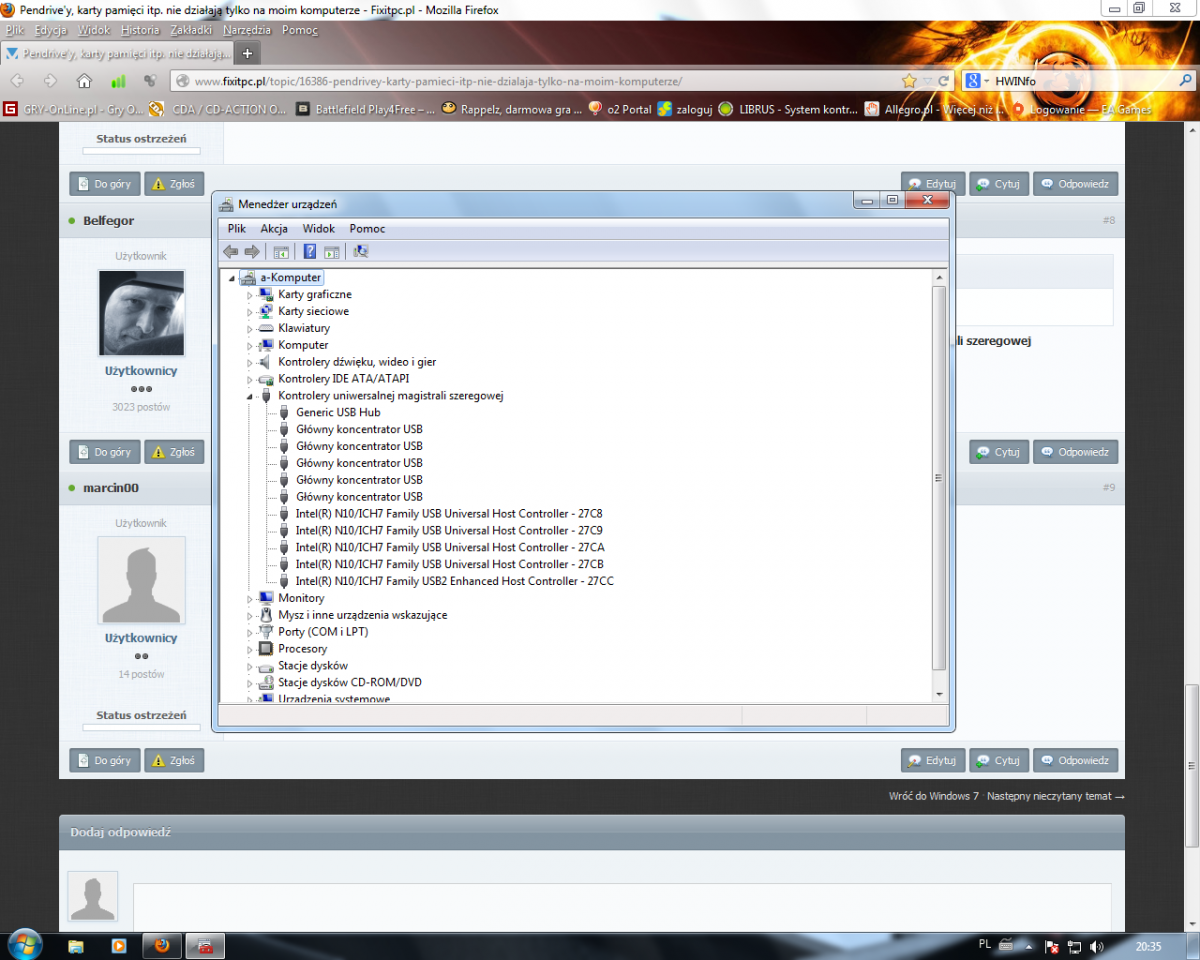Click the bottom Edytuj button
The image size is (1200, 960).
tap(933, 760)
